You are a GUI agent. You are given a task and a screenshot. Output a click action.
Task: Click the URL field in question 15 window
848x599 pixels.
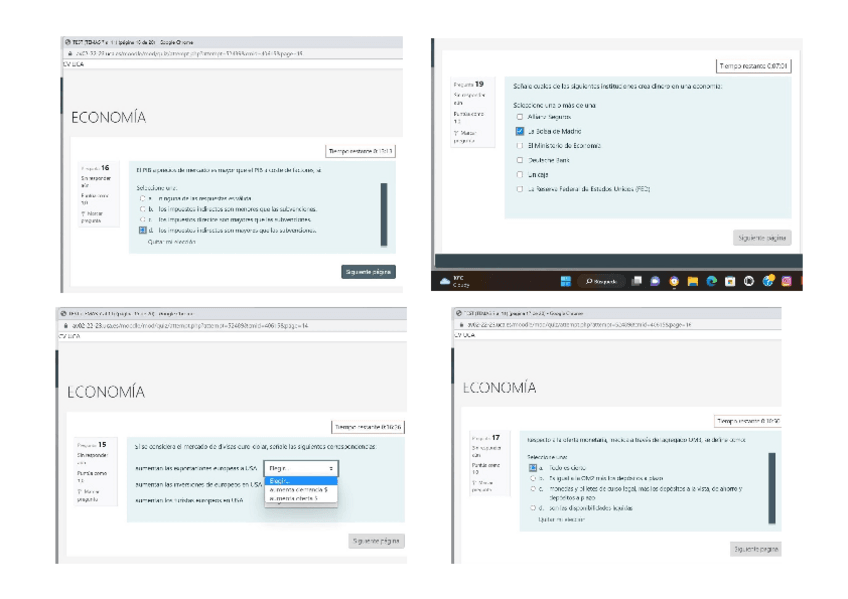point(190,326)
